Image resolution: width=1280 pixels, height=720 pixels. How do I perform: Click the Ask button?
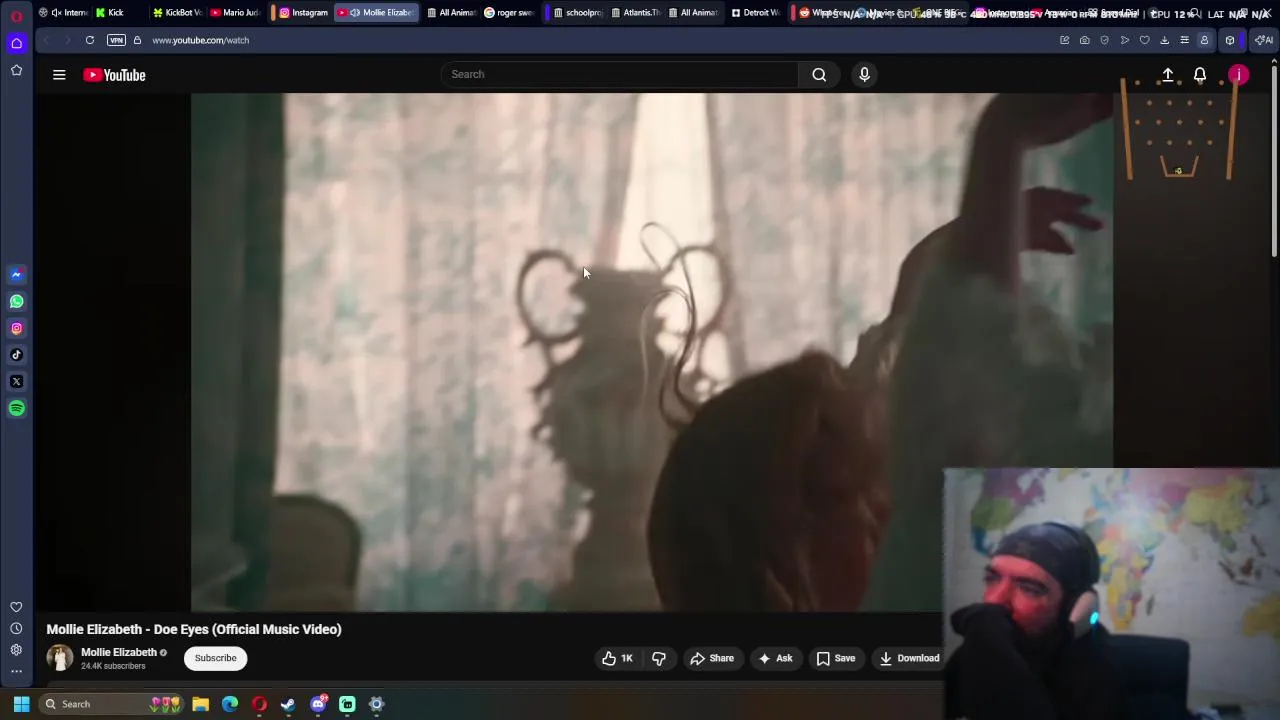coord(775,658)
